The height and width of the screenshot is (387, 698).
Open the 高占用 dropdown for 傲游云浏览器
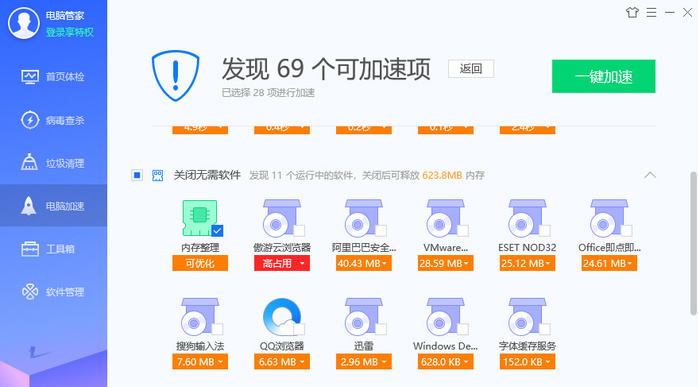282,263
